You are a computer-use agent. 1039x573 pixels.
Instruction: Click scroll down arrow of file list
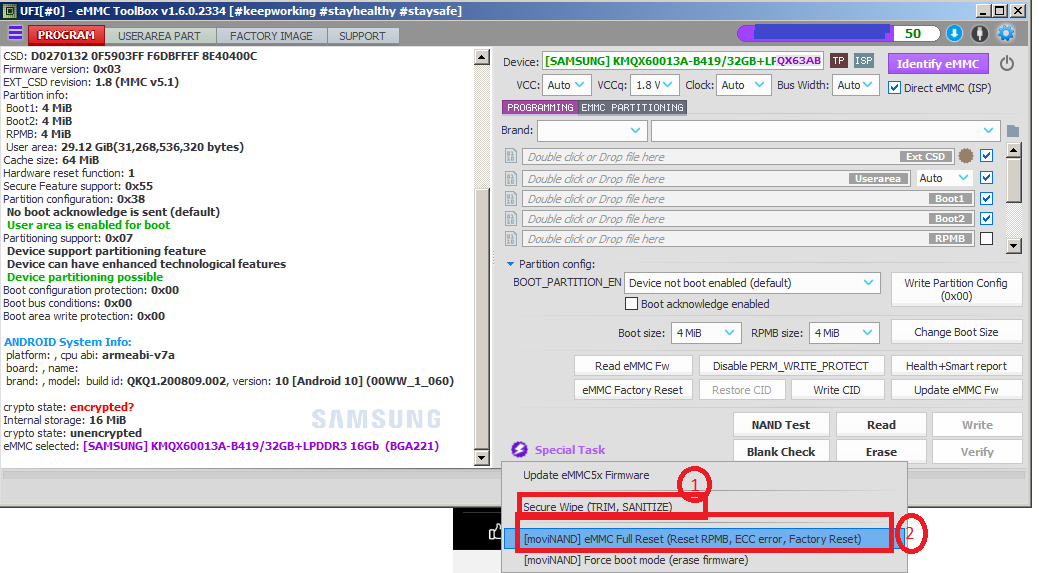pyautogui.click(x=1013, y=246)
